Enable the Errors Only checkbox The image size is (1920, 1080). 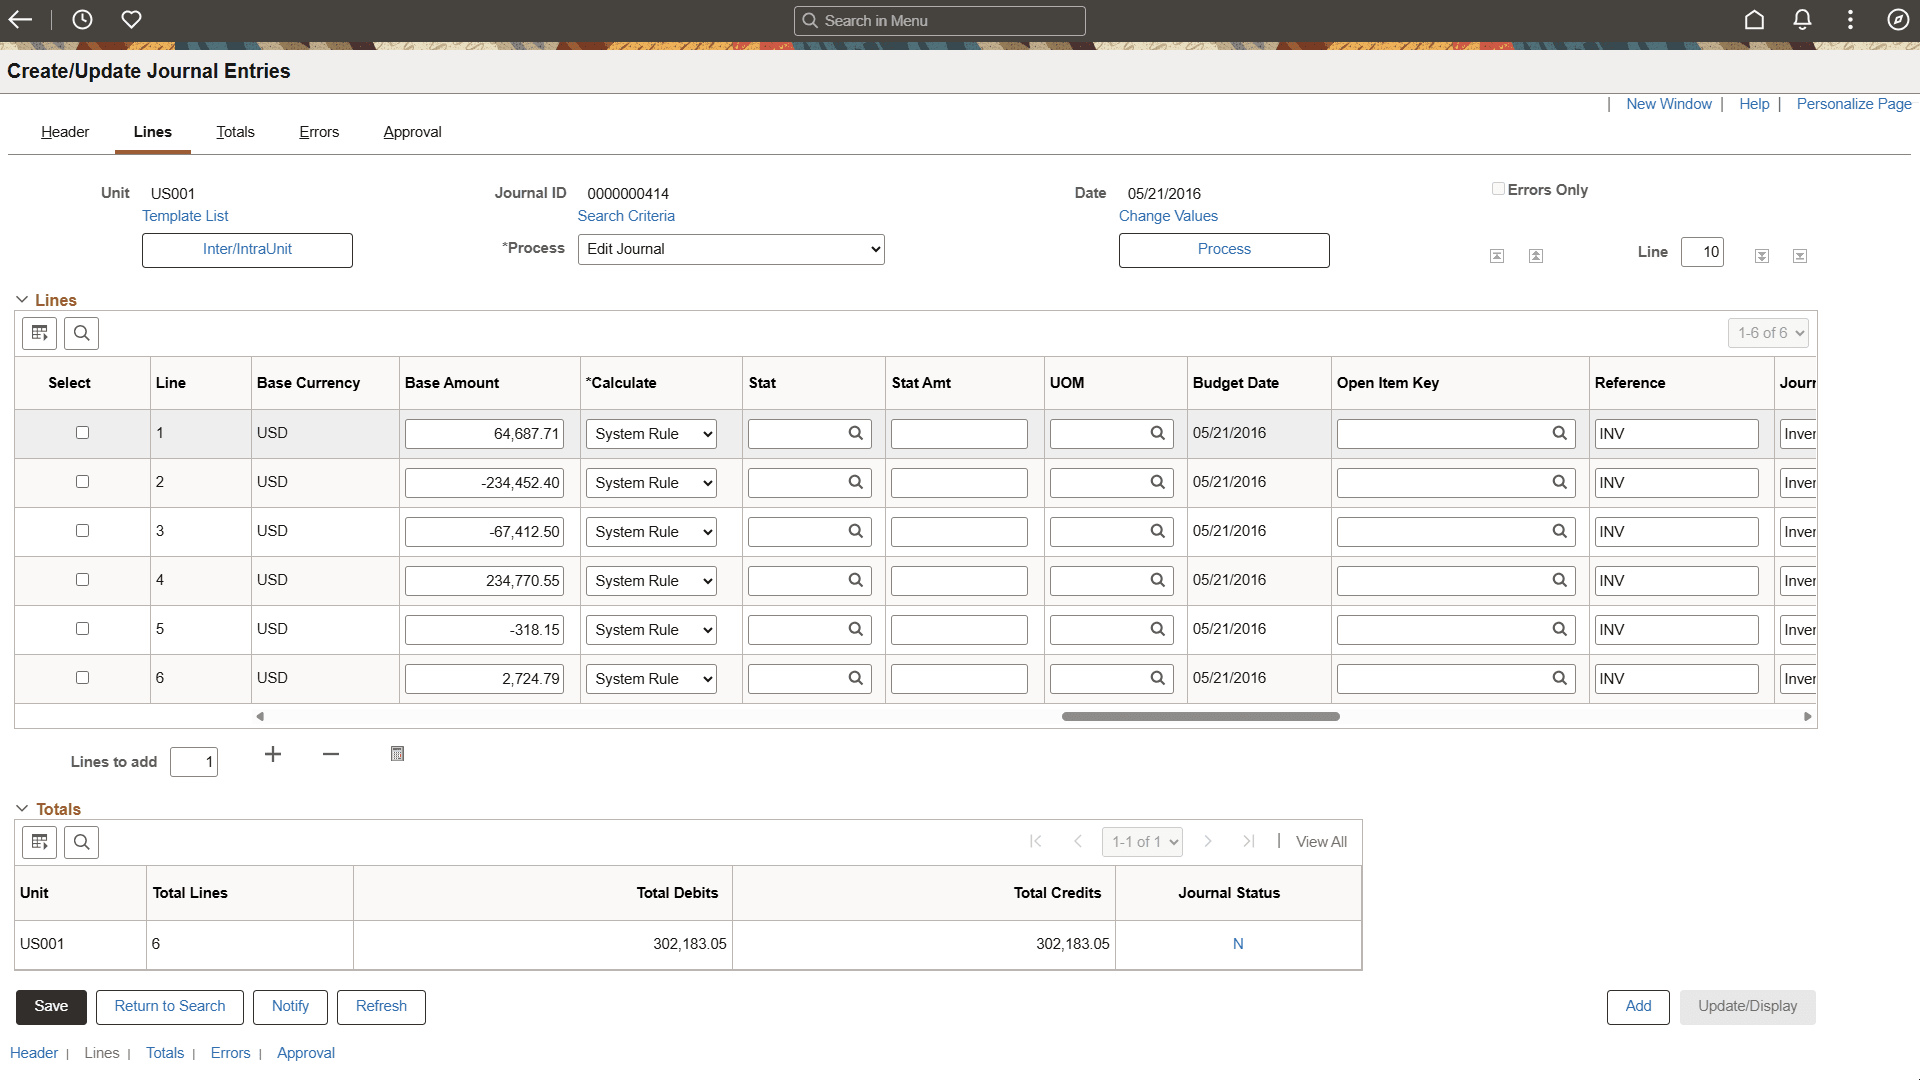point(1498,189)
